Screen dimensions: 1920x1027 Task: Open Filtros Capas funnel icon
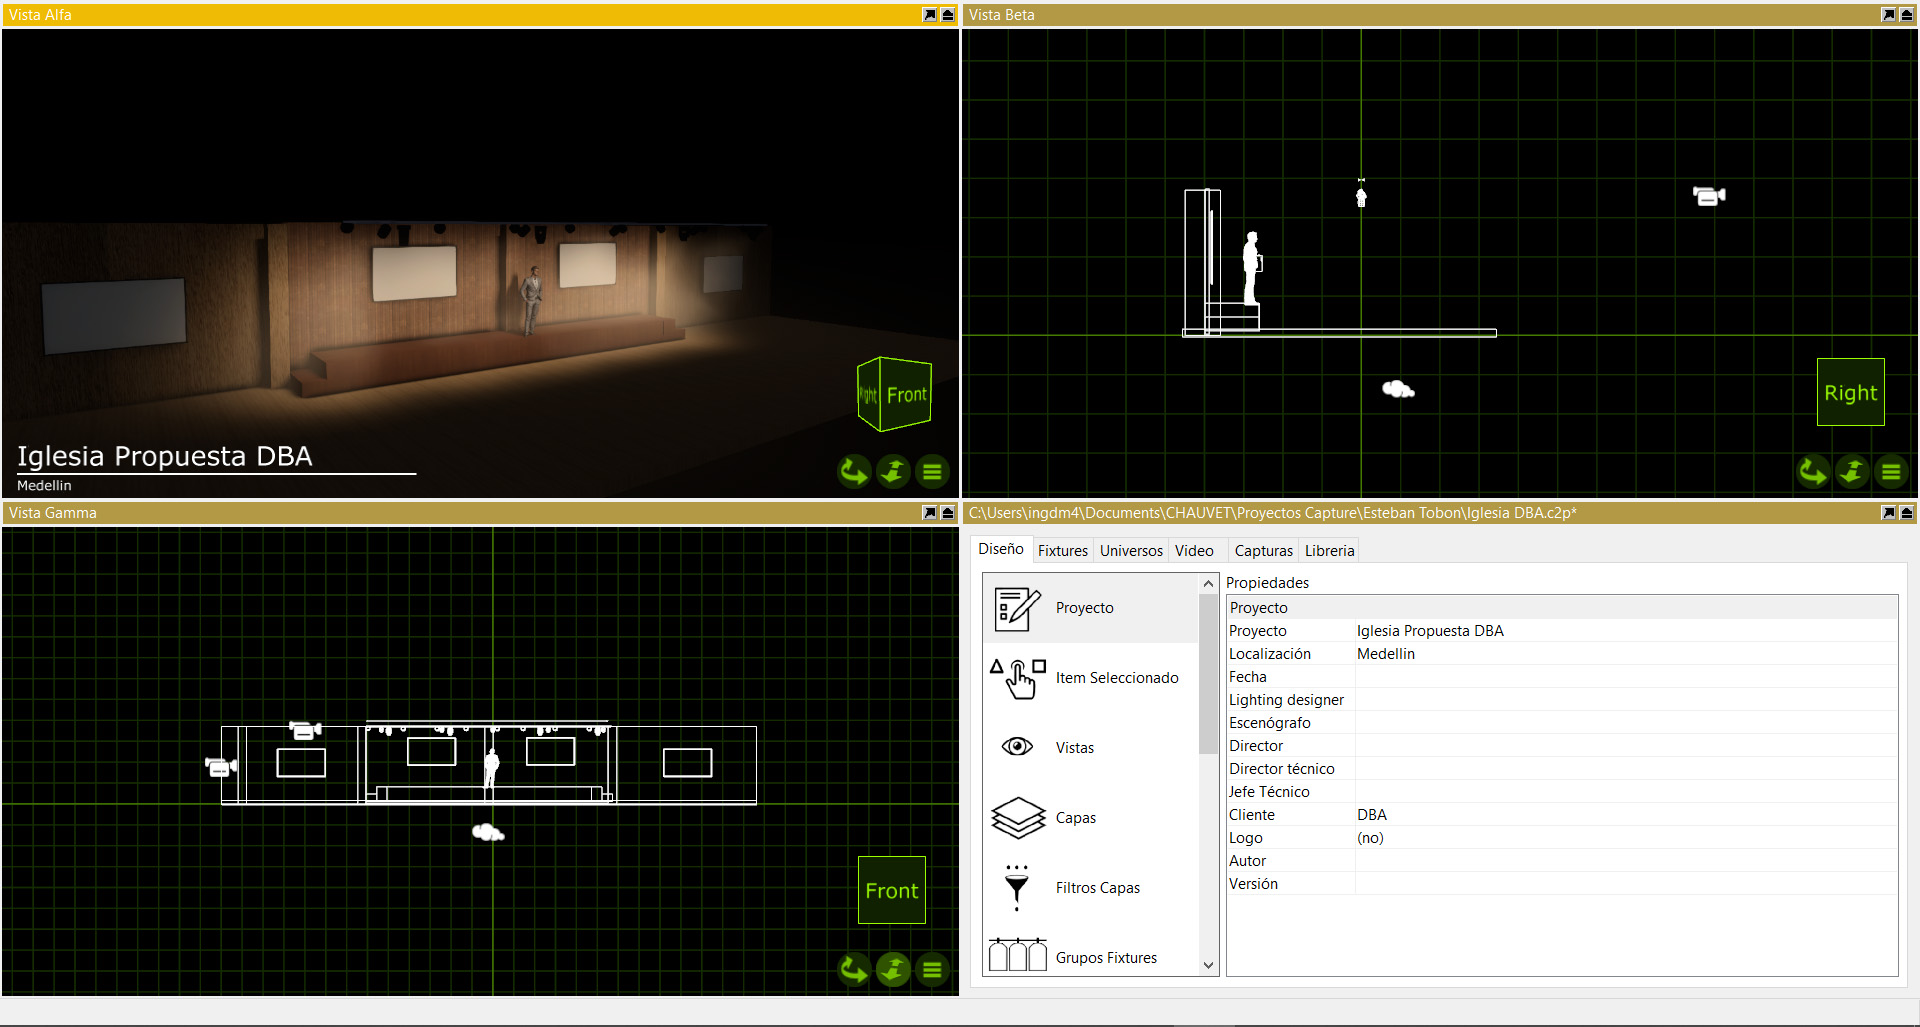click(x=1017, y=887)
